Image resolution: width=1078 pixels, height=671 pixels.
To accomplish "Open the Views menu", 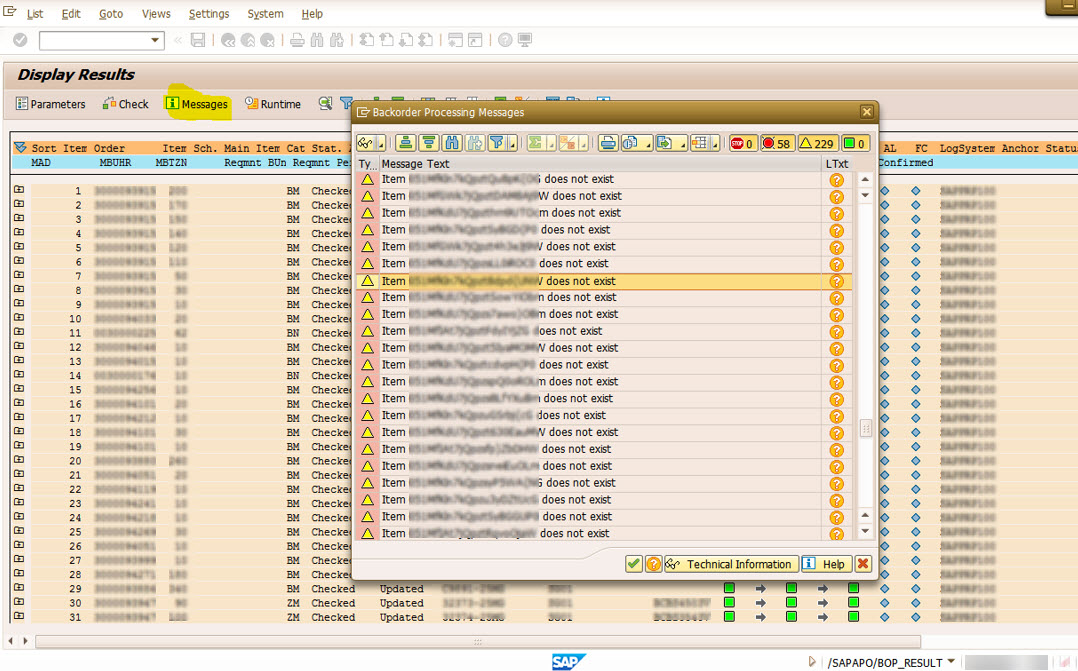I will tap(156, 14).
